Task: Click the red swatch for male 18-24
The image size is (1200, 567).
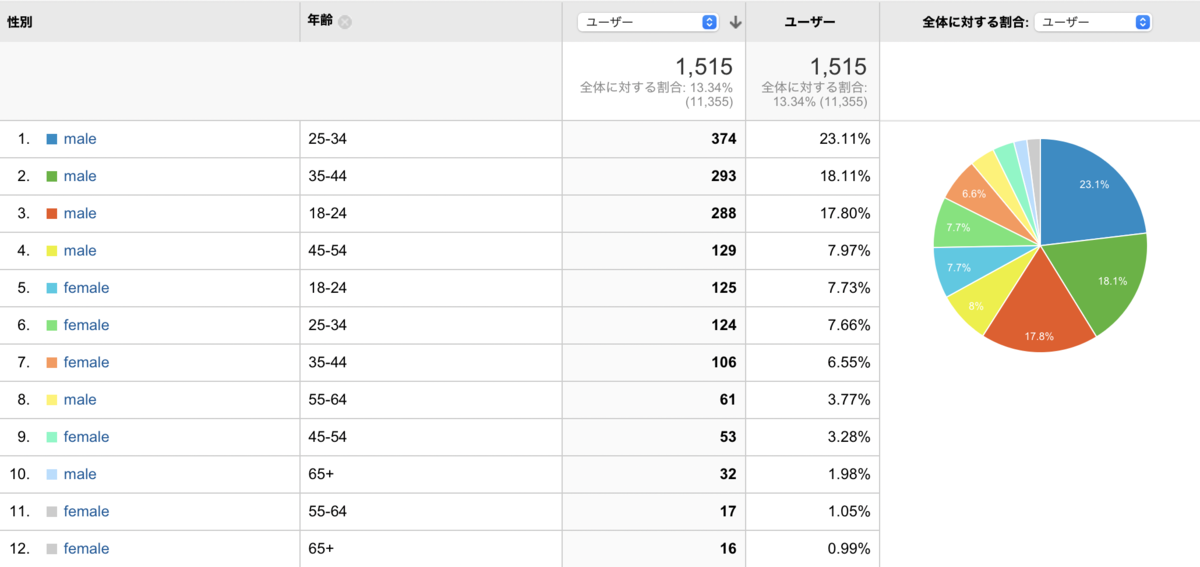Action: coord(52,213)
